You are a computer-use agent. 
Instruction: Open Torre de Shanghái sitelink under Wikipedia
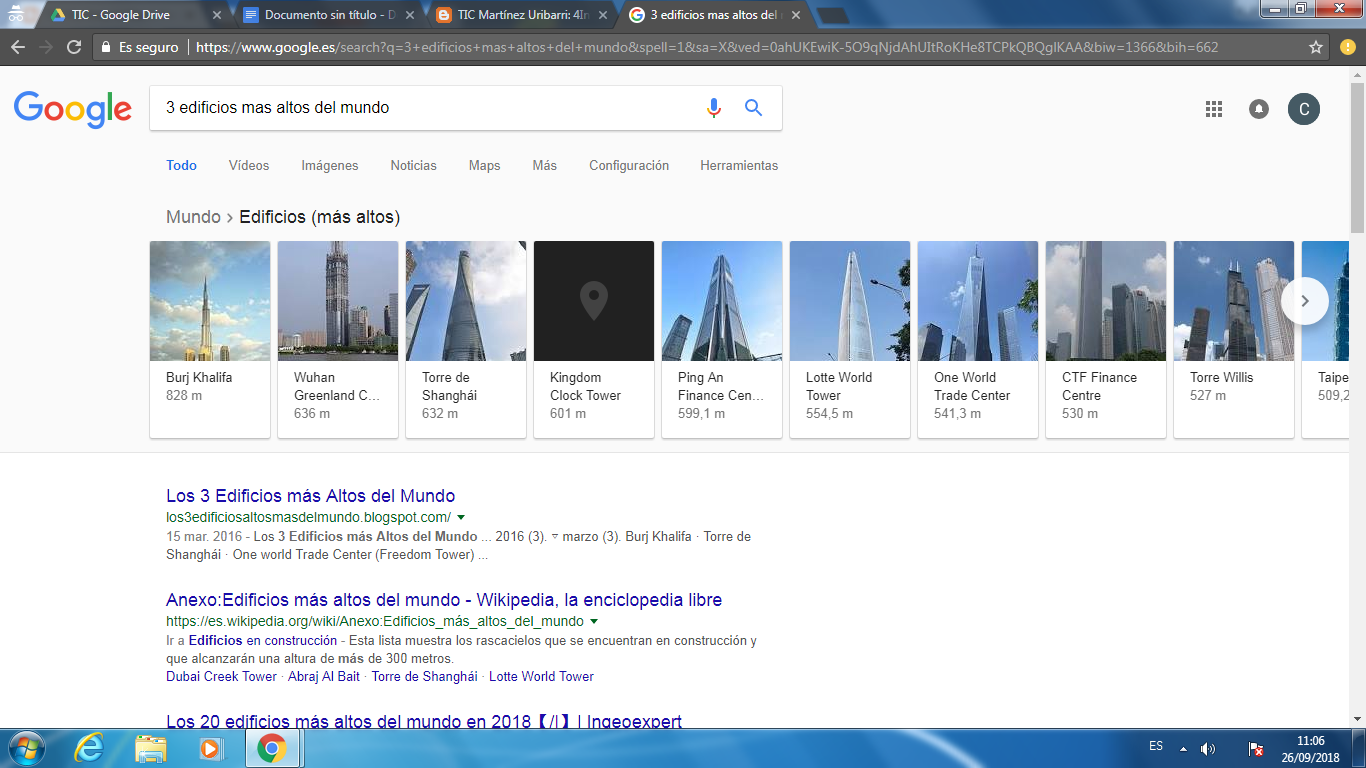425,677
